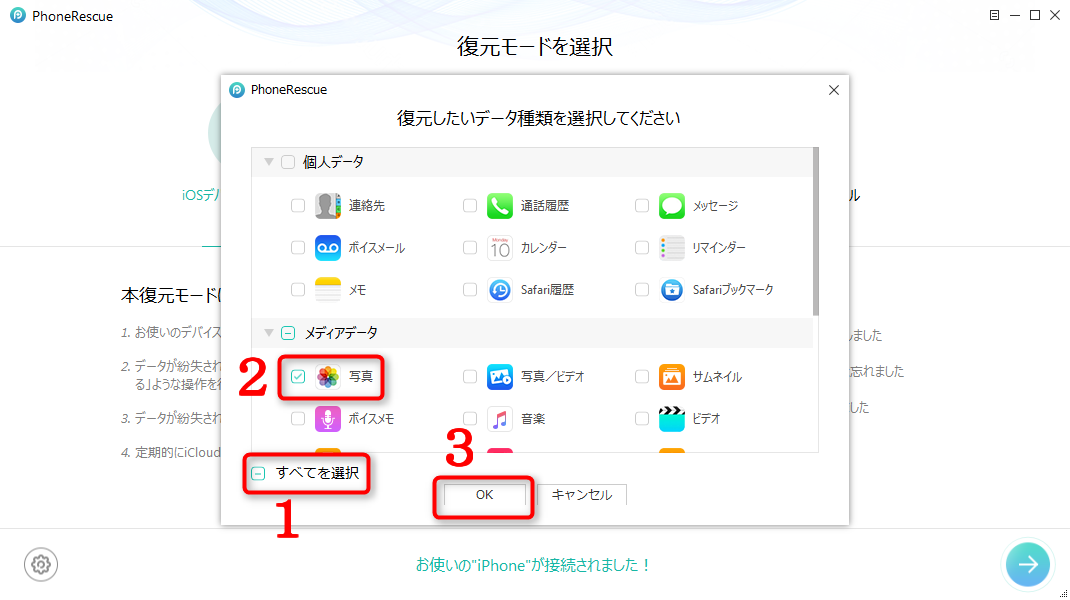Viewport: 1070px width, 600px height.
Task: Check the 個人データ group checkbox
Action: click(x=288, y=162)
